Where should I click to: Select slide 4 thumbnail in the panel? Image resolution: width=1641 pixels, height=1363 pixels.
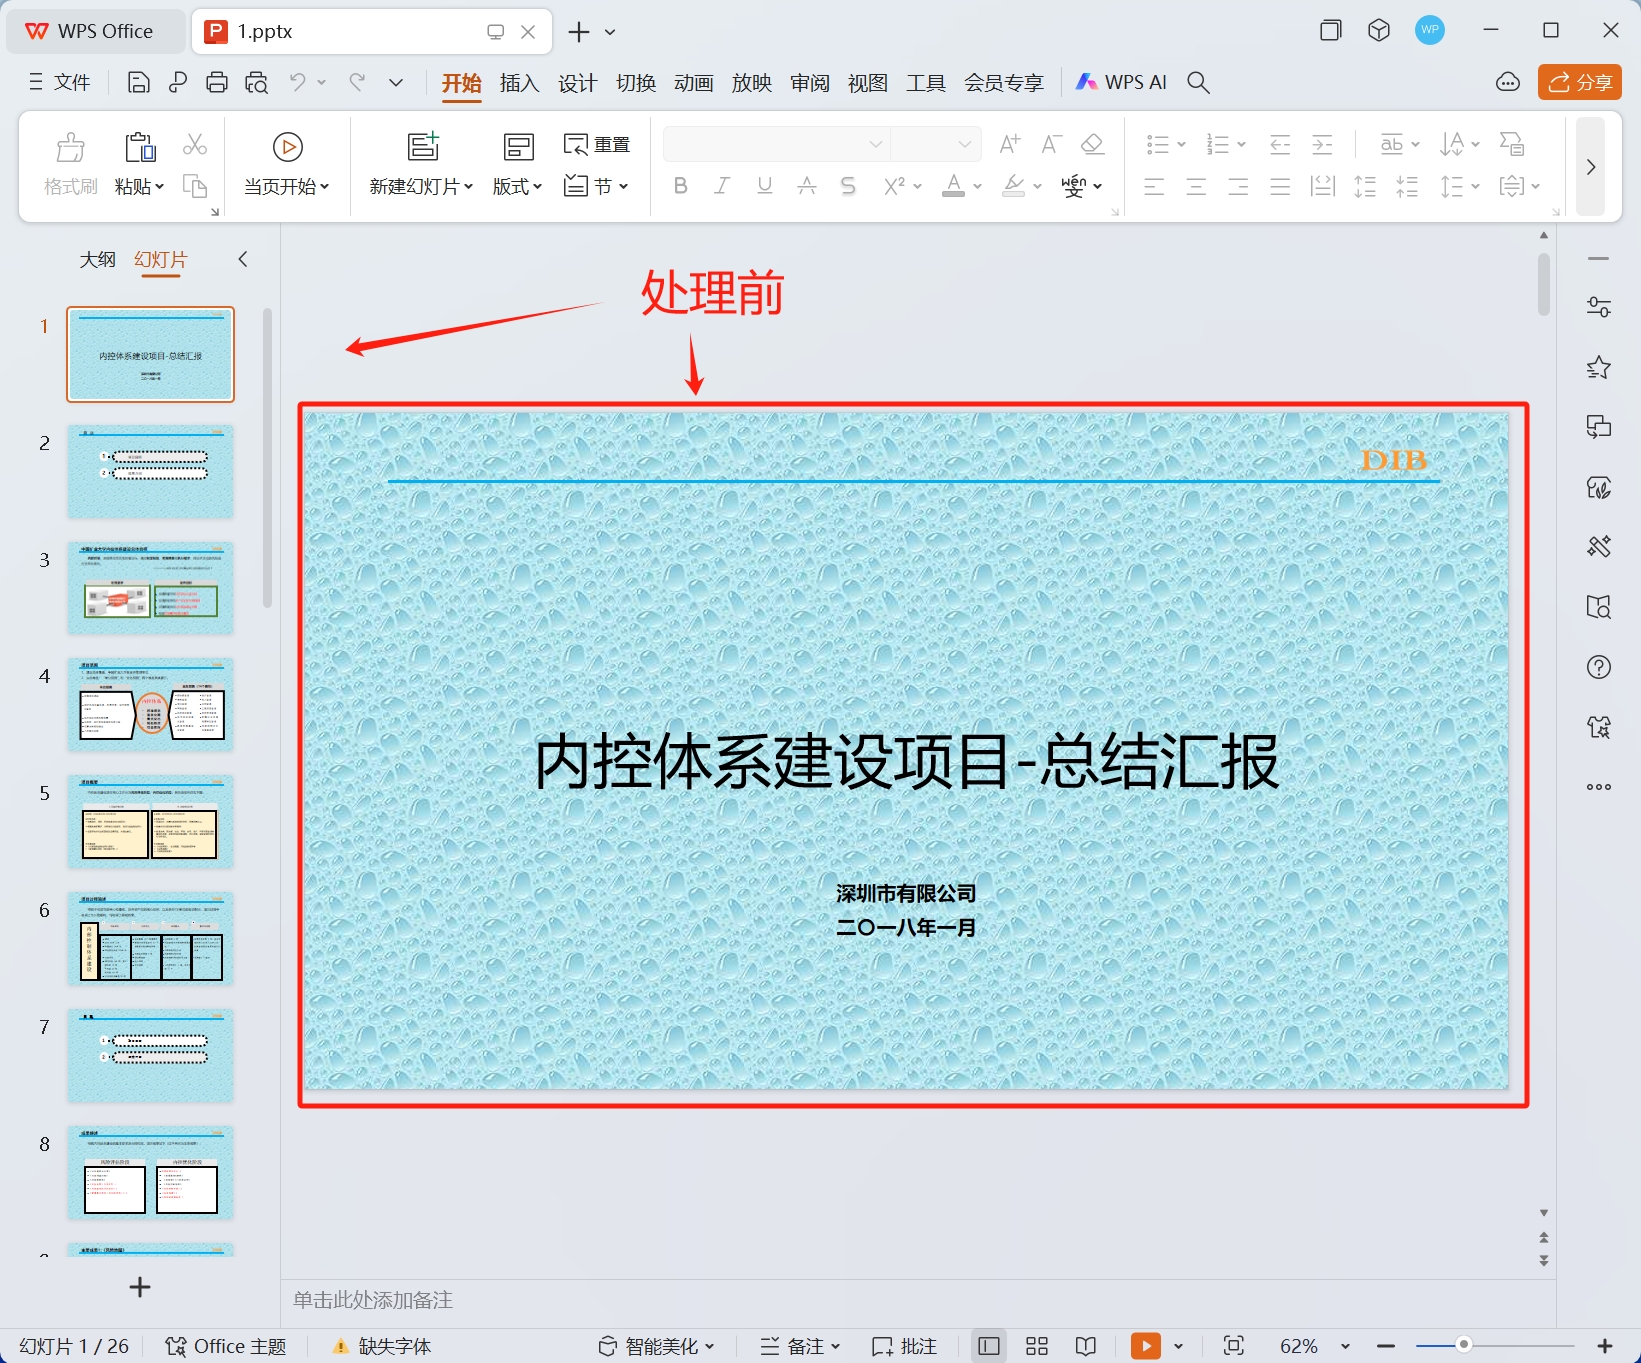tap(150, 704)
